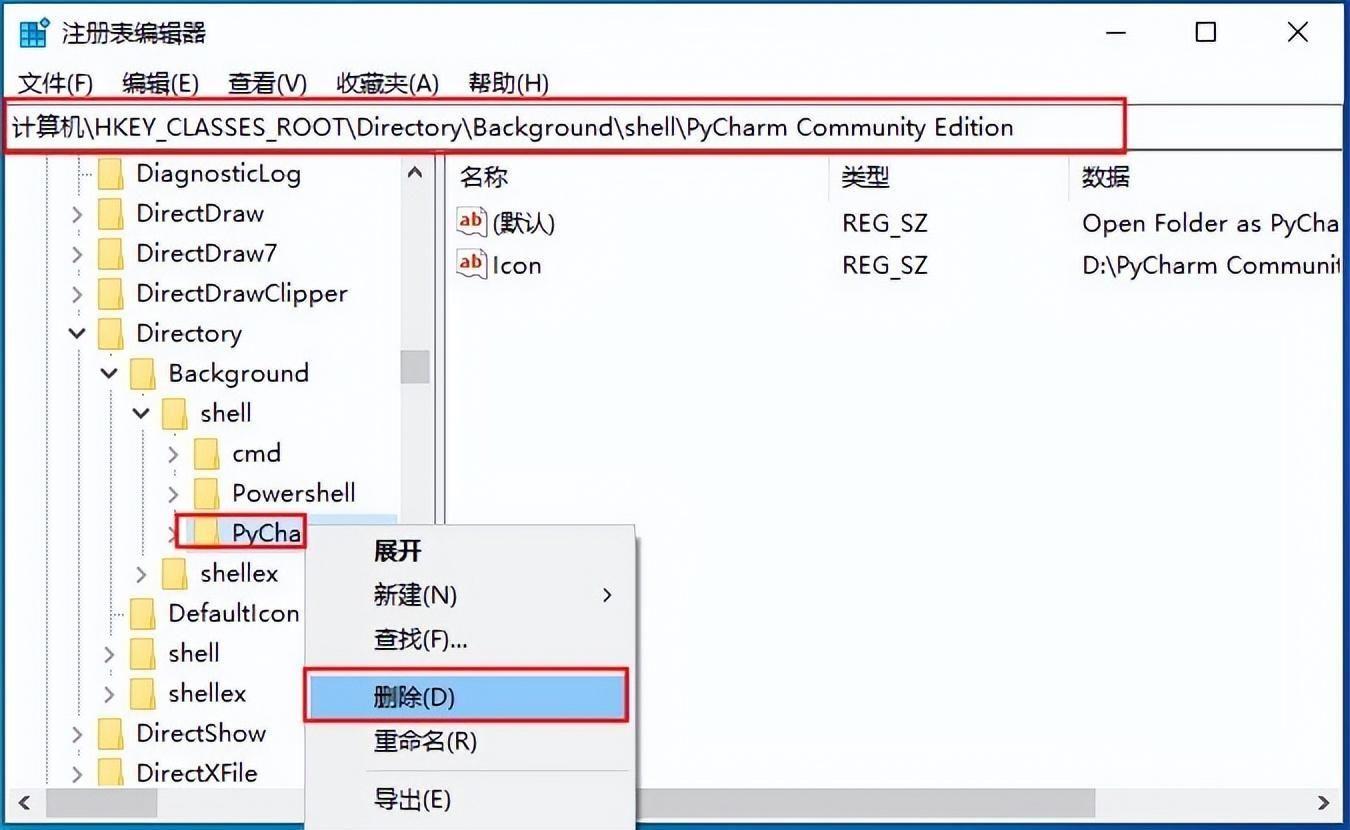
Task: Open the 查看(V) menu
Action: pyautogui.click(x=267, y=83)
